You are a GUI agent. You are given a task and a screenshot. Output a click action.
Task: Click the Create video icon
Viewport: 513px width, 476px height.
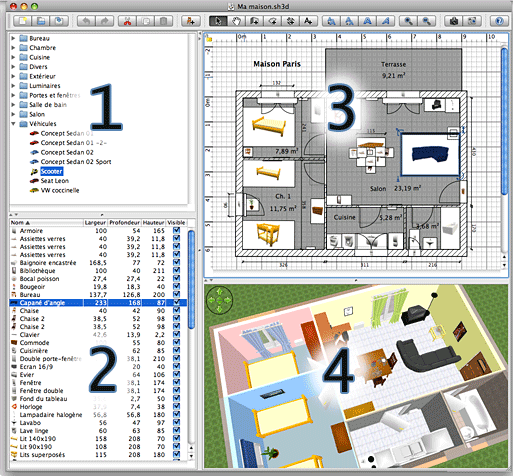click(472, 21)
